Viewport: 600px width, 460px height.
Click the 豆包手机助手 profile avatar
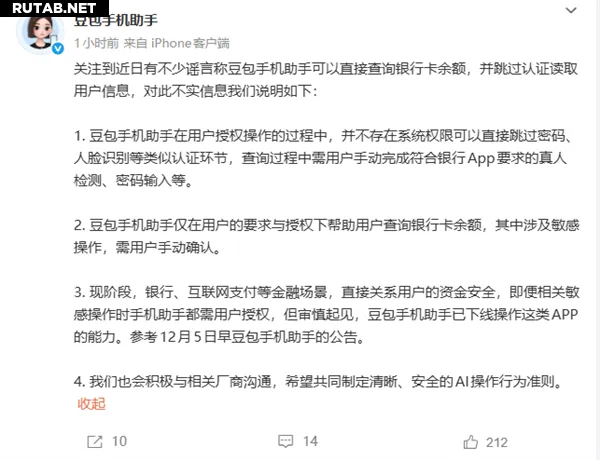(41, 34)
